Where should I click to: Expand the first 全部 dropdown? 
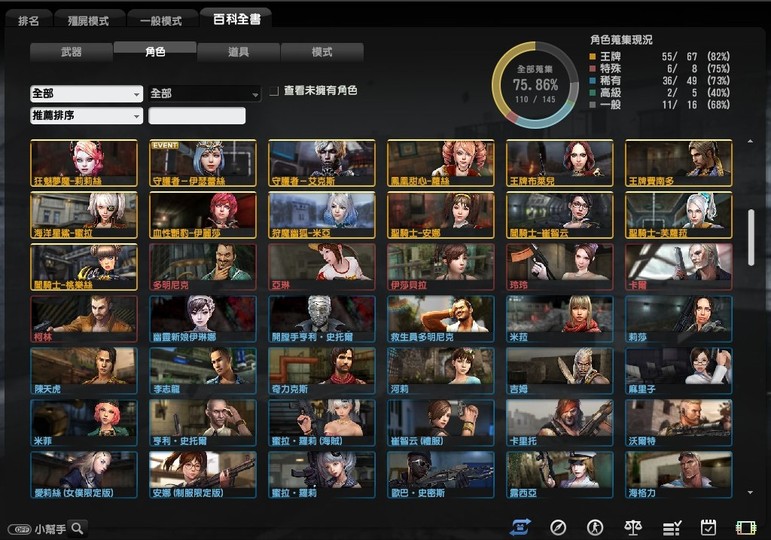point(86,93)
